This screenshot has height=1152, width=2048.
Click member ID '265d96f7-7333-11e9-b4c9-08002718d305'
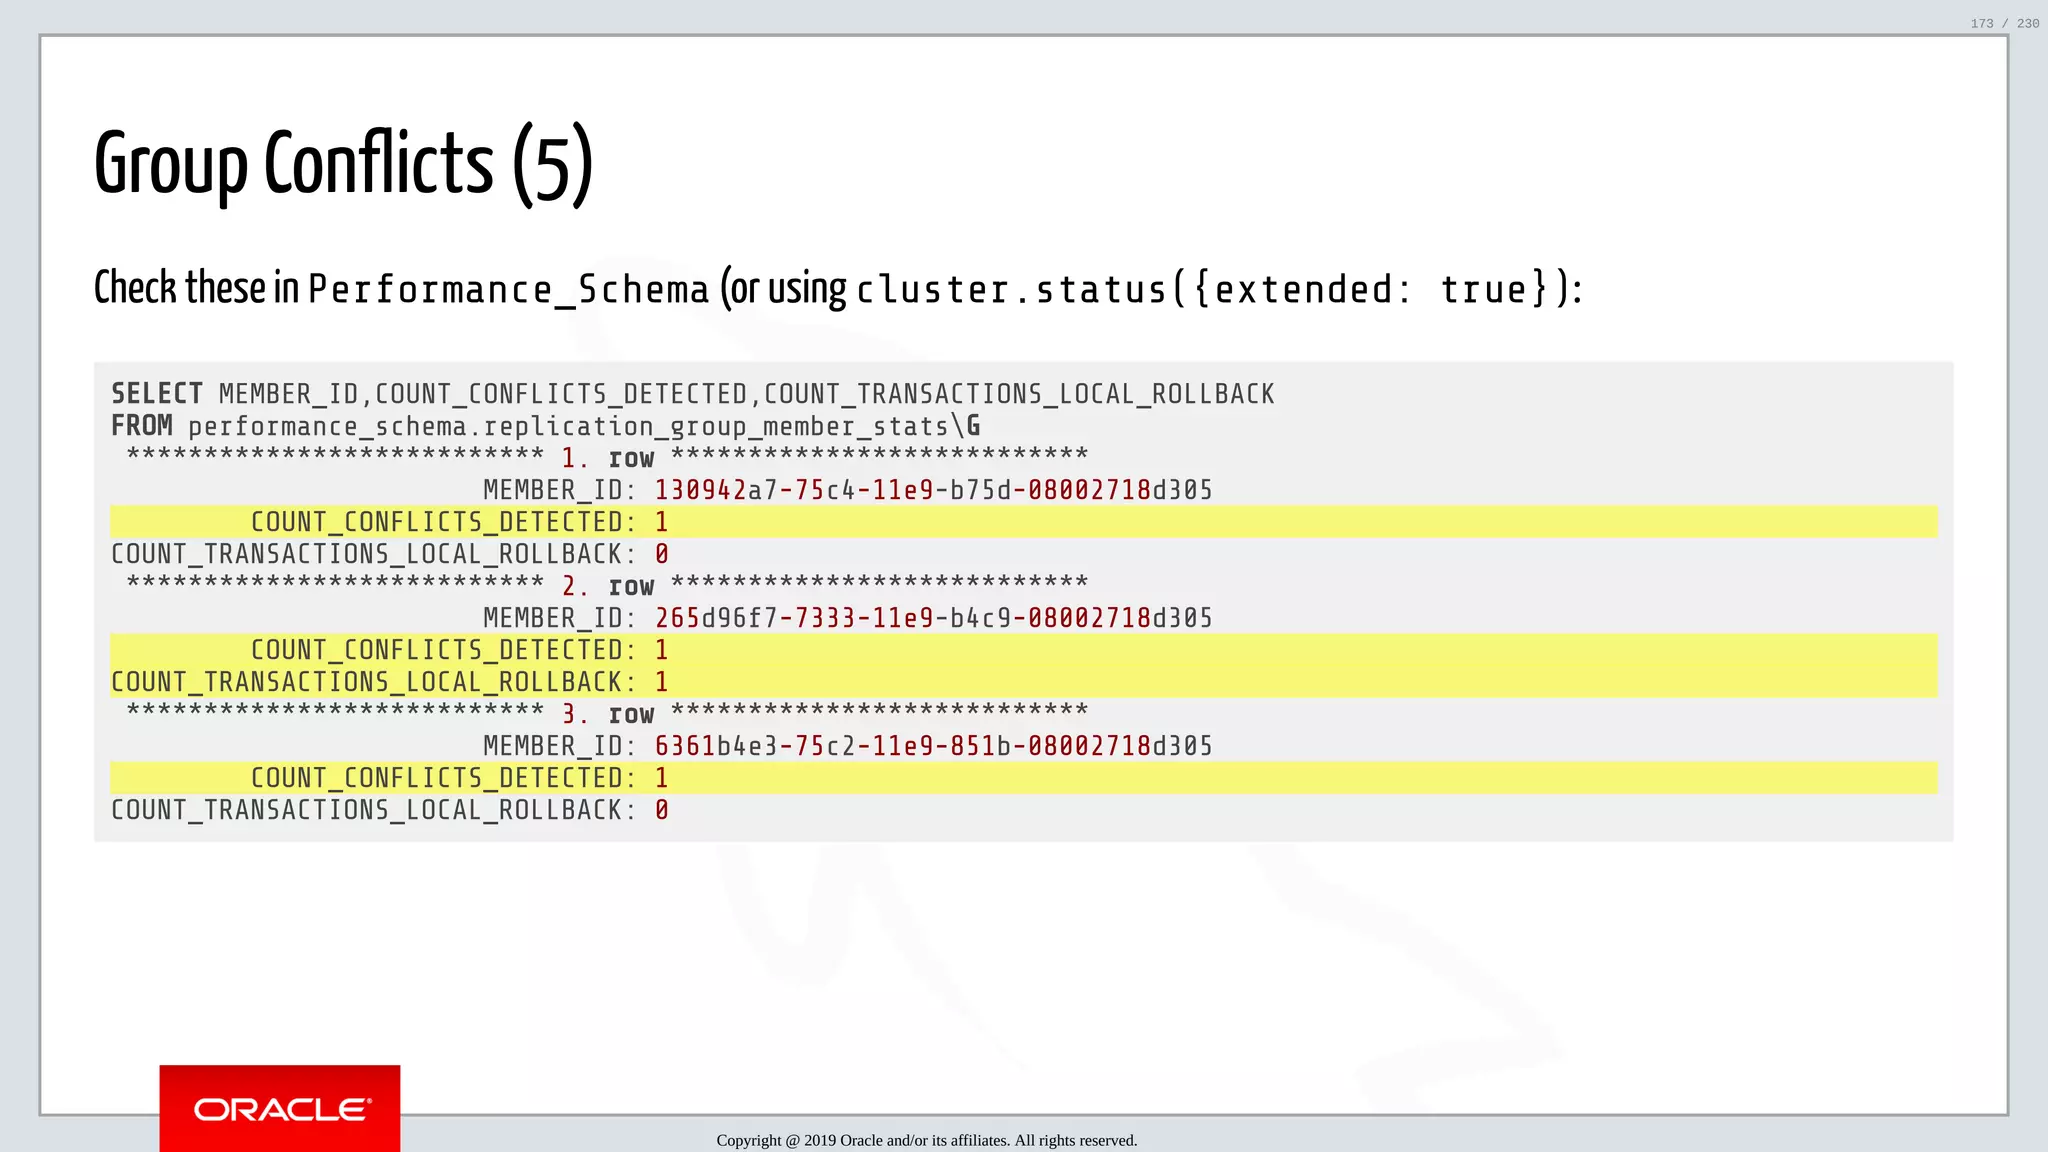pyautogui.click(x=934, y=618)
